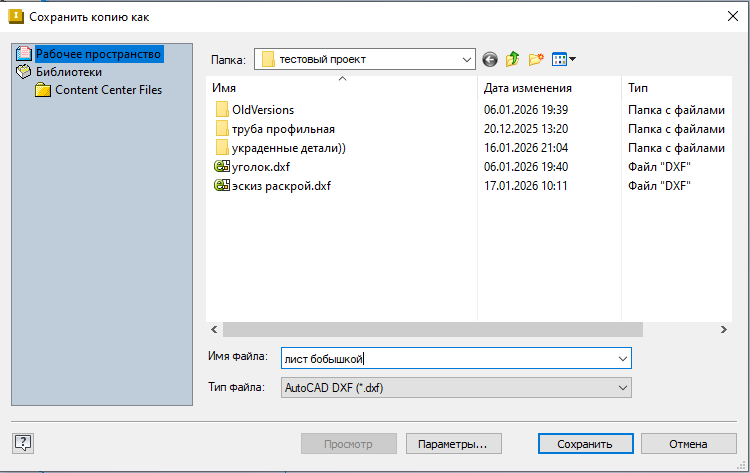Sort by the Имя column header
750x473 pixels.
(x=342, y=88)
